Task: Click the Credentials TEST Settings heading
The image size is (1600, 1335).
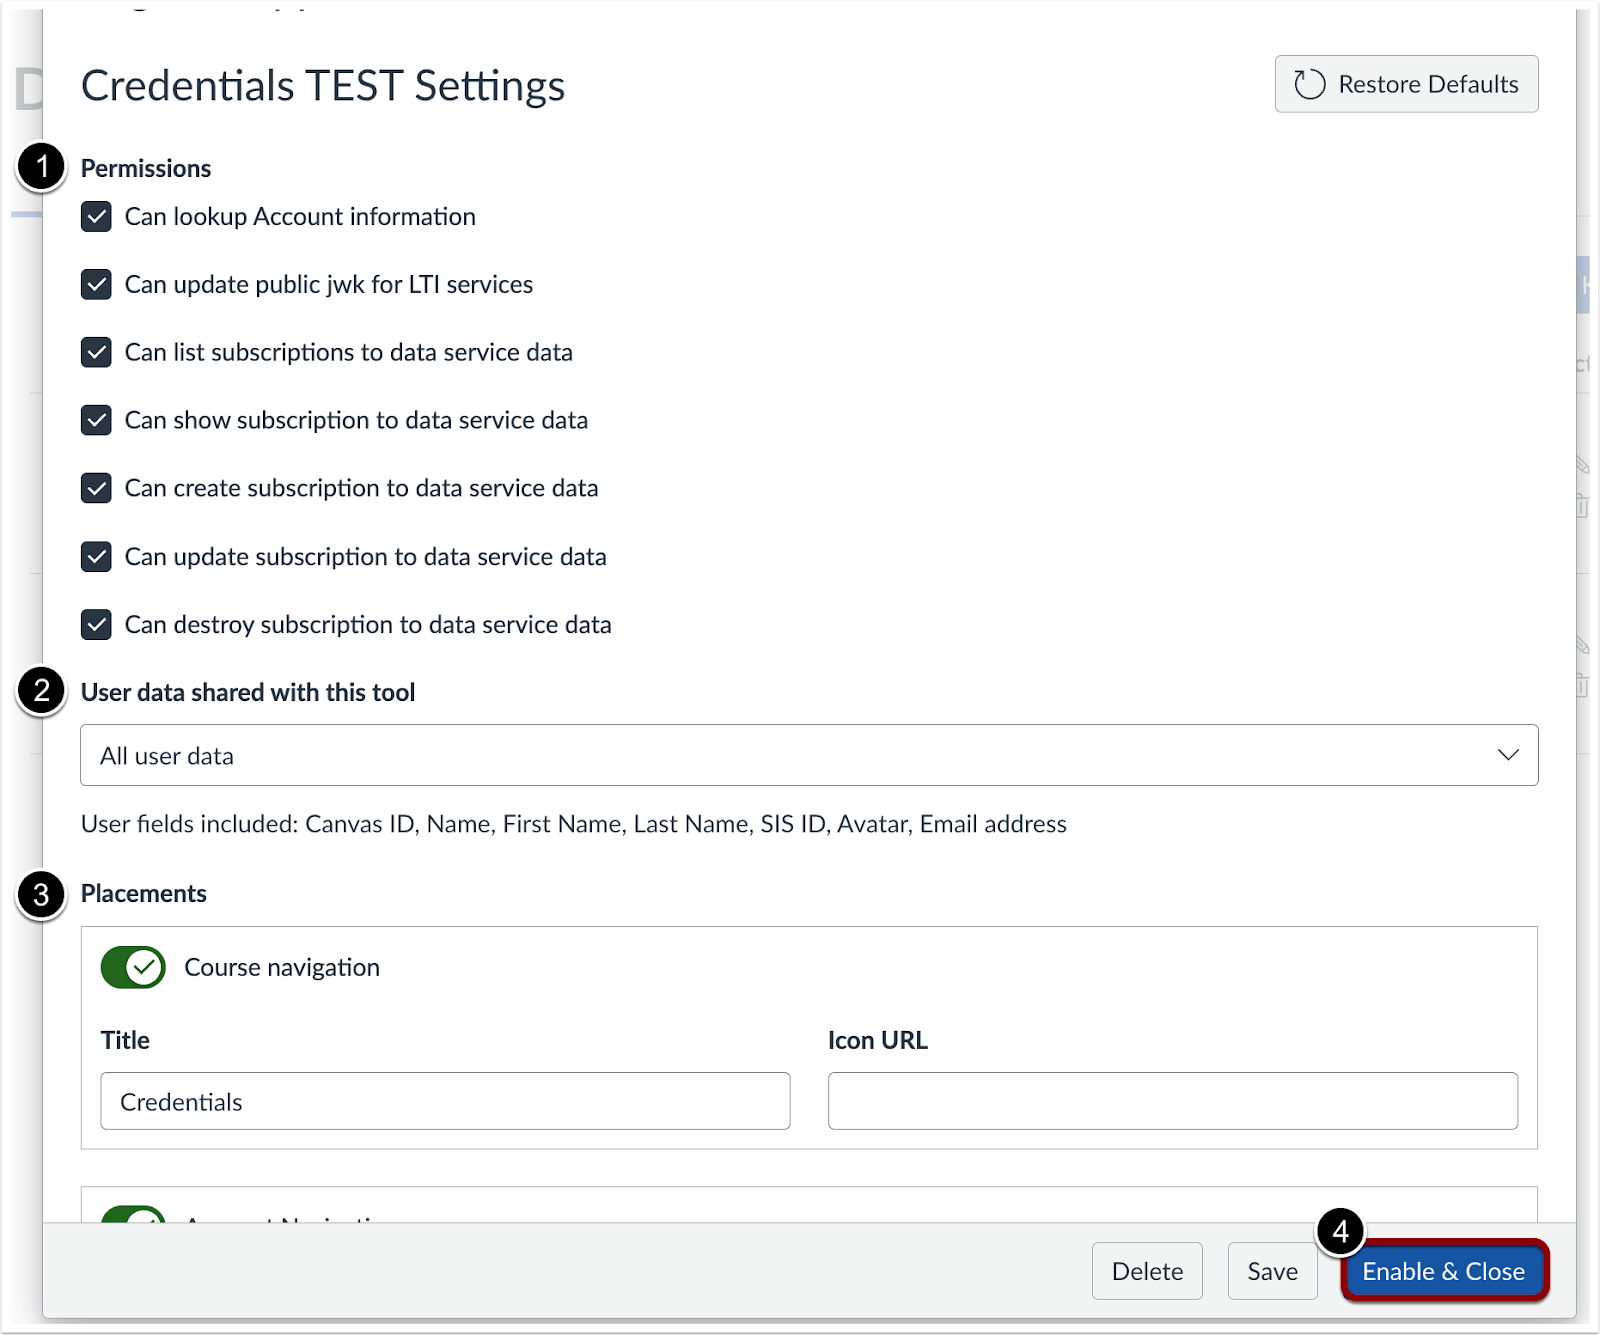Action: coord(323,86)
